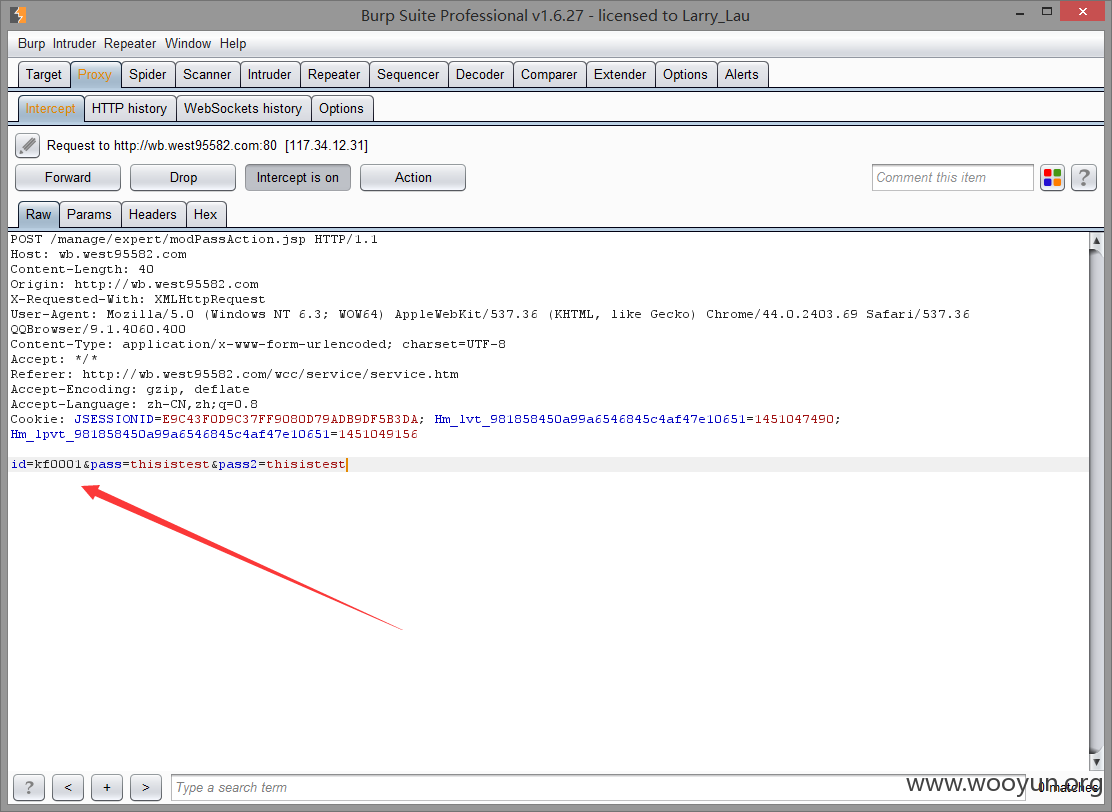Forward the intercepted request
The image size is (1112, 812).
click(68, 177)
